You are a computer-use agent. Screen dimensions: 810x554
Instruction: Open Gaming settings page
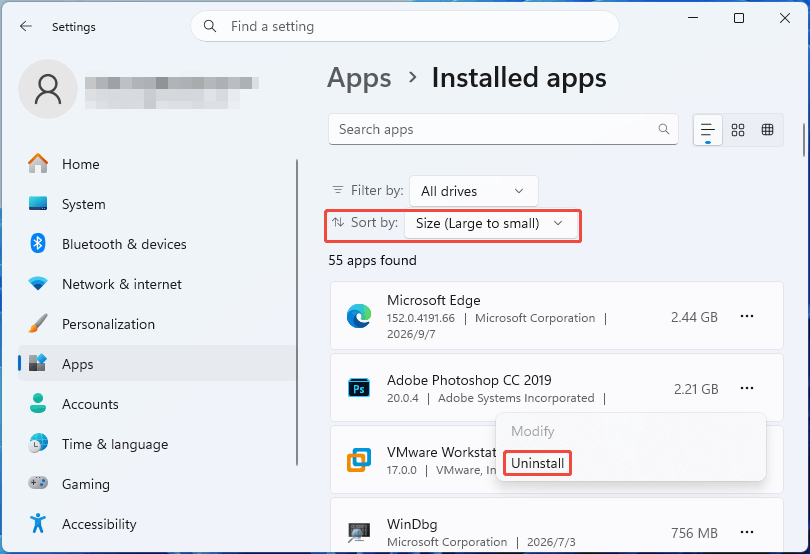157,484
